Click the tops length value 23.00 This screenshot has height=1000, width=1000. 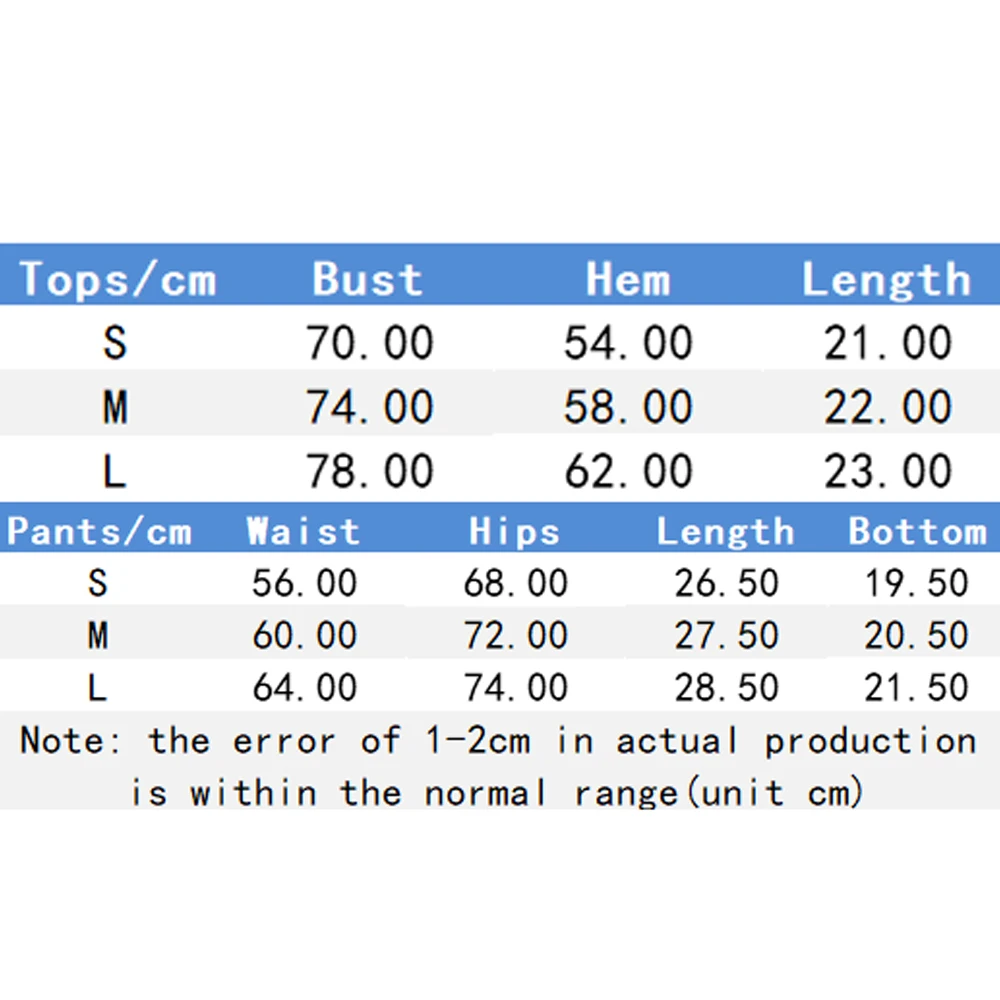point(887,471)
